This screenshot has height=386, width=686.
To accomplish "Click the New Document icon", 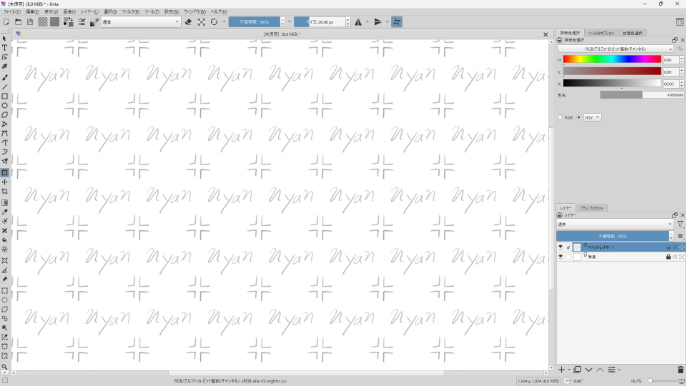I will [x=6, y=22].
